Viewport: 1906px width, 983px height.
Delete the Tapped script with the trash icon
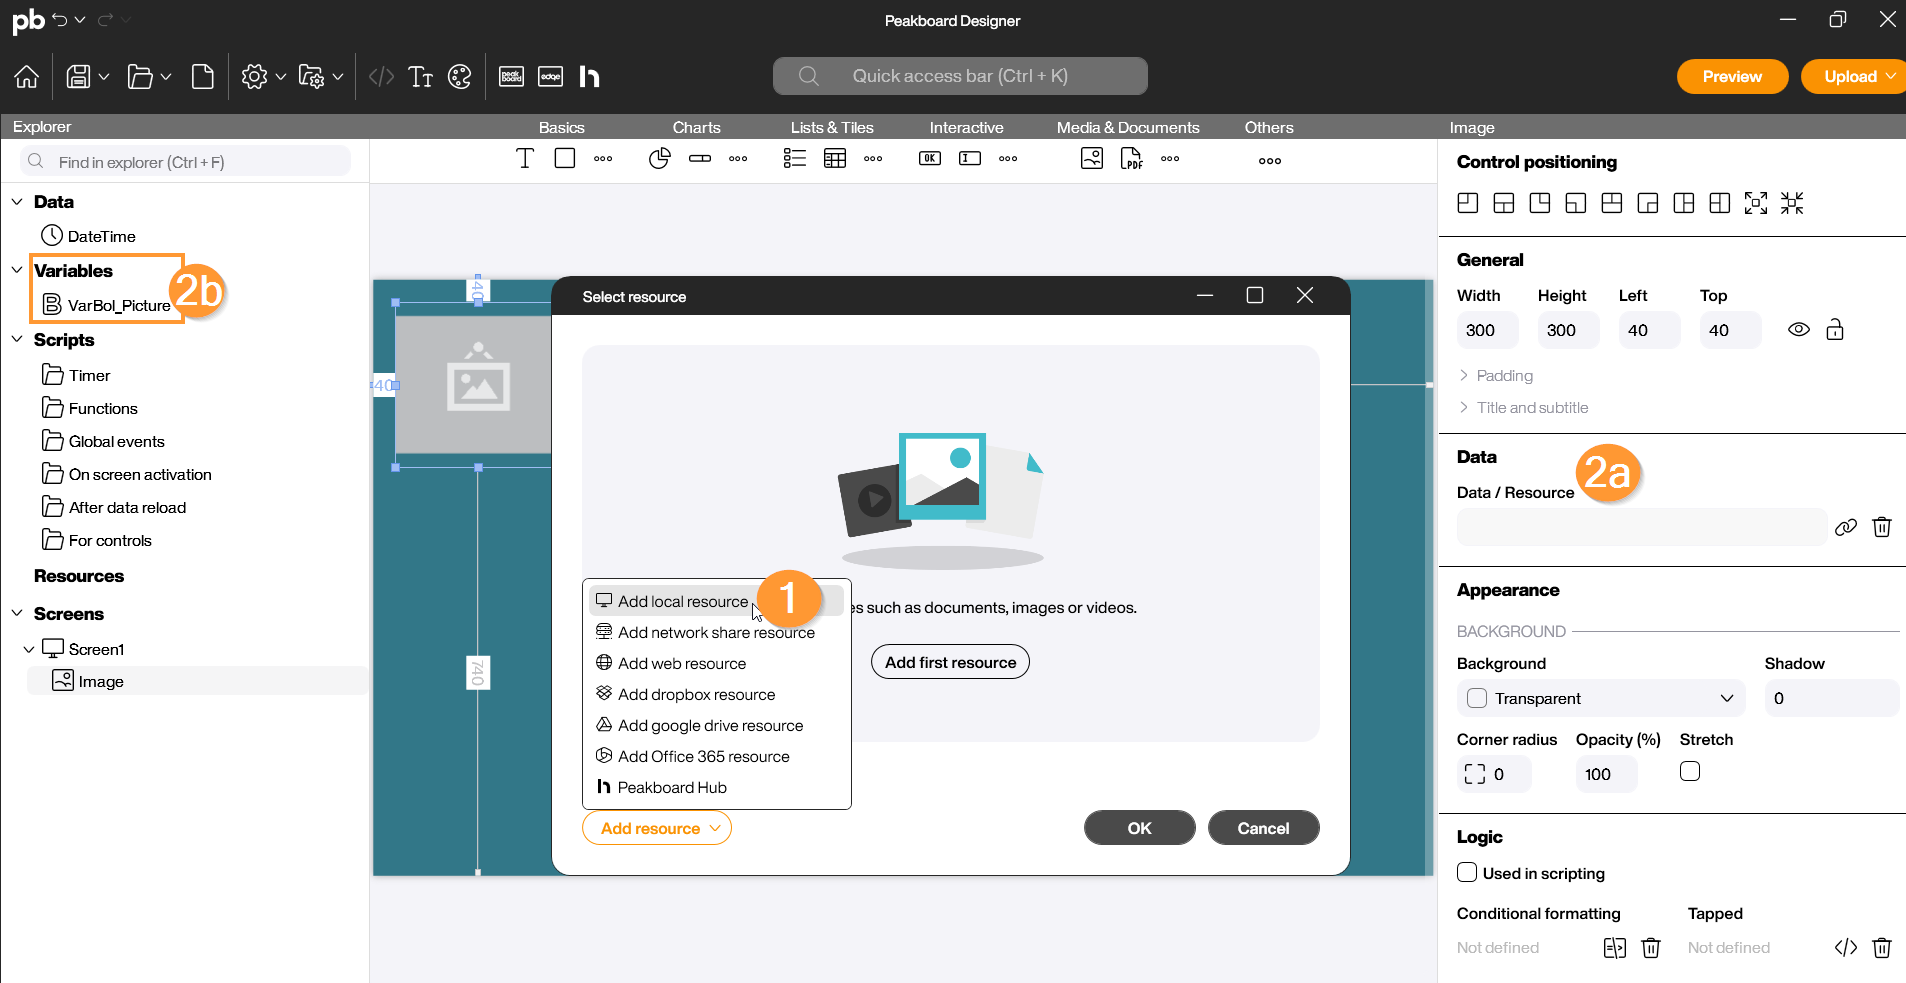click(x=1881, y=947)
